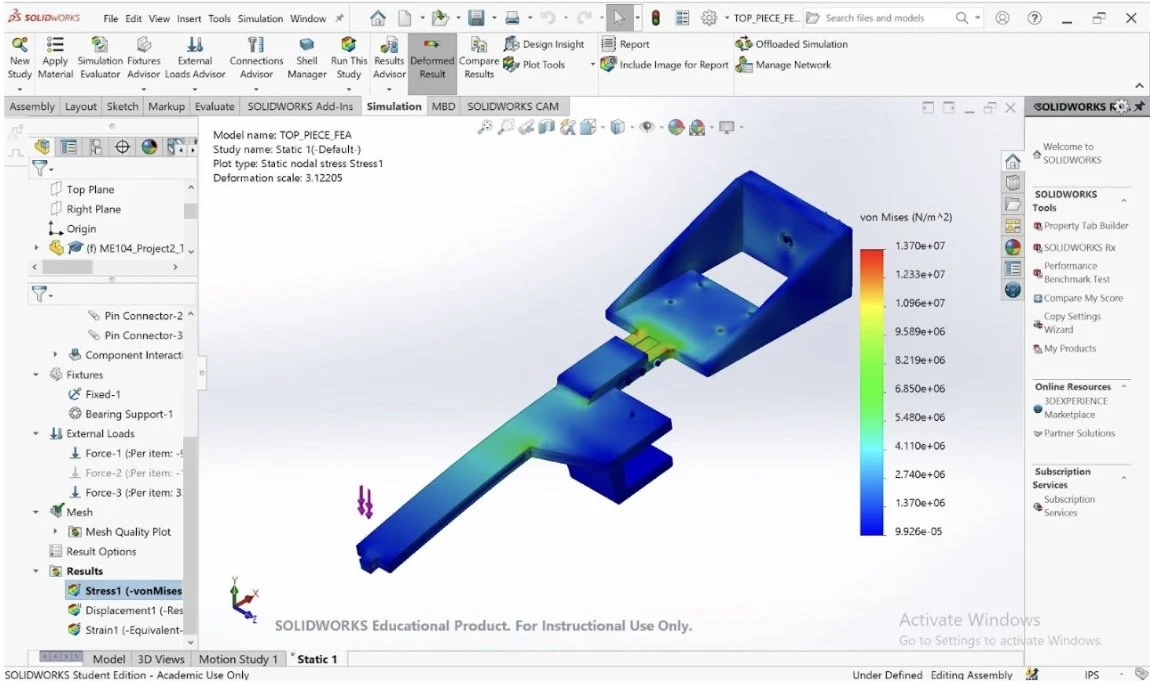Select Top Plane in the feature tree
Image resolution: width=1150 pixels, height=684 pixels.
click(x=82, y=189)
